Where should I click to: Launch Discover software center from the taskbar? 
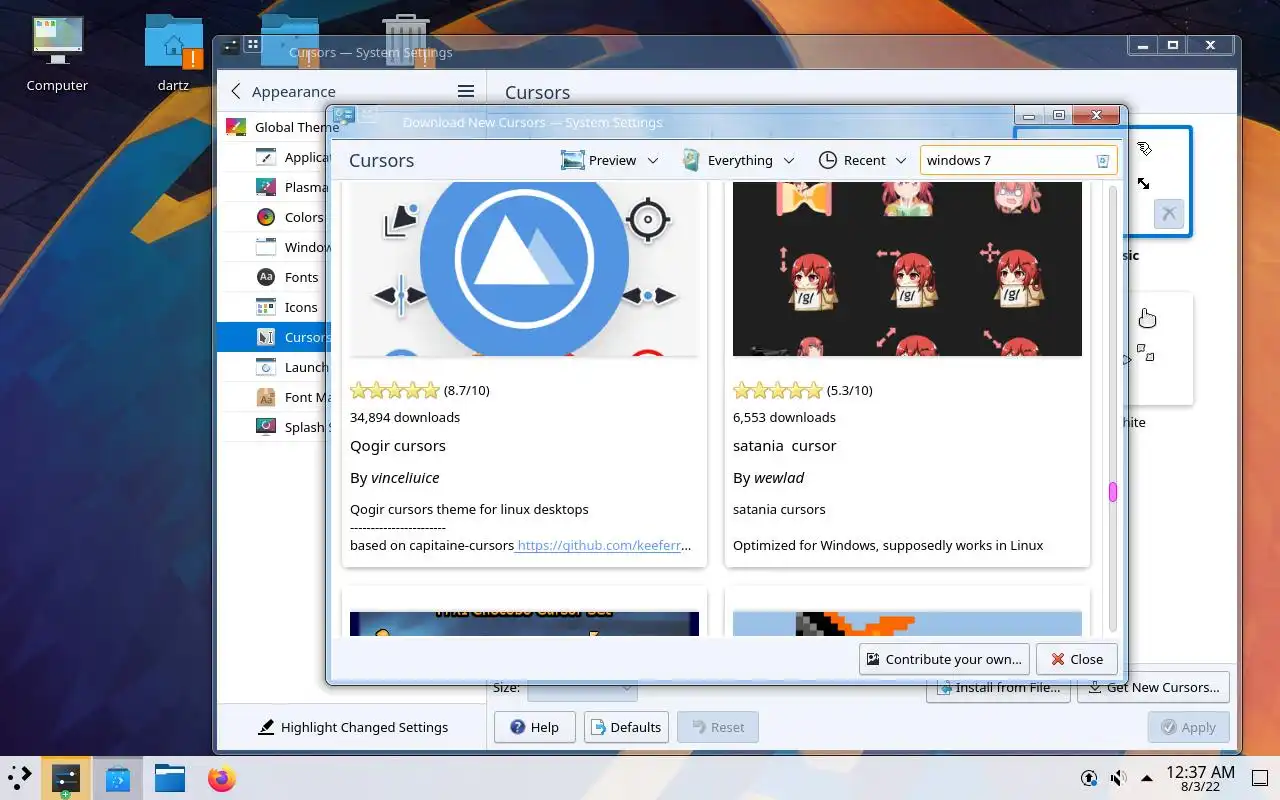click(x=118, y=778)
